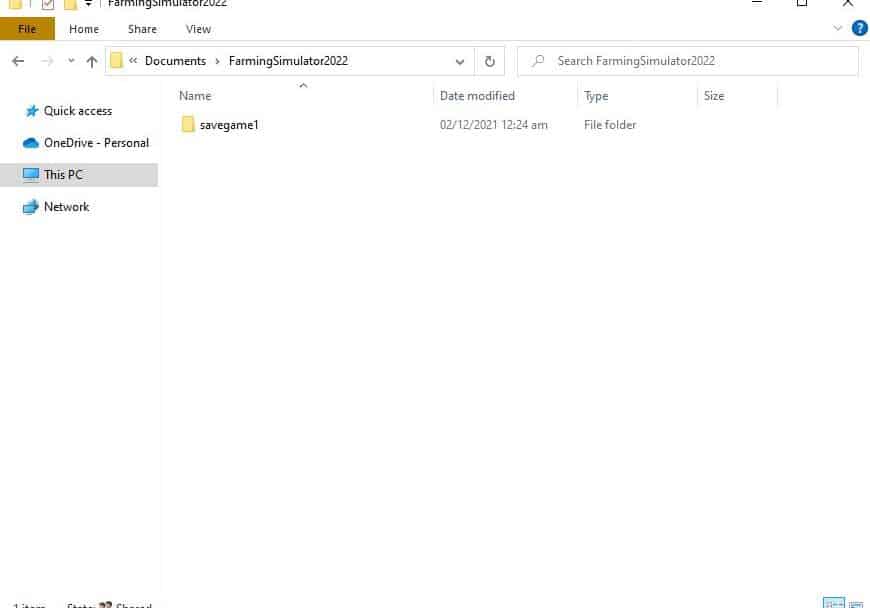Navigate to Documents in the address bar

175,61
